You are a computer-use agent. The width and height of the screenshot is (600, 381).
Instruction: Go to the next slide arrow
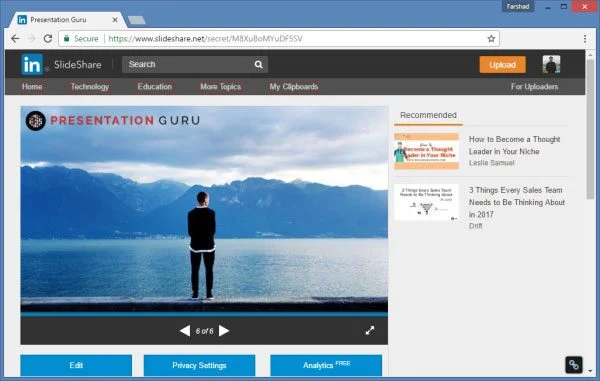[x=224, y=331]
